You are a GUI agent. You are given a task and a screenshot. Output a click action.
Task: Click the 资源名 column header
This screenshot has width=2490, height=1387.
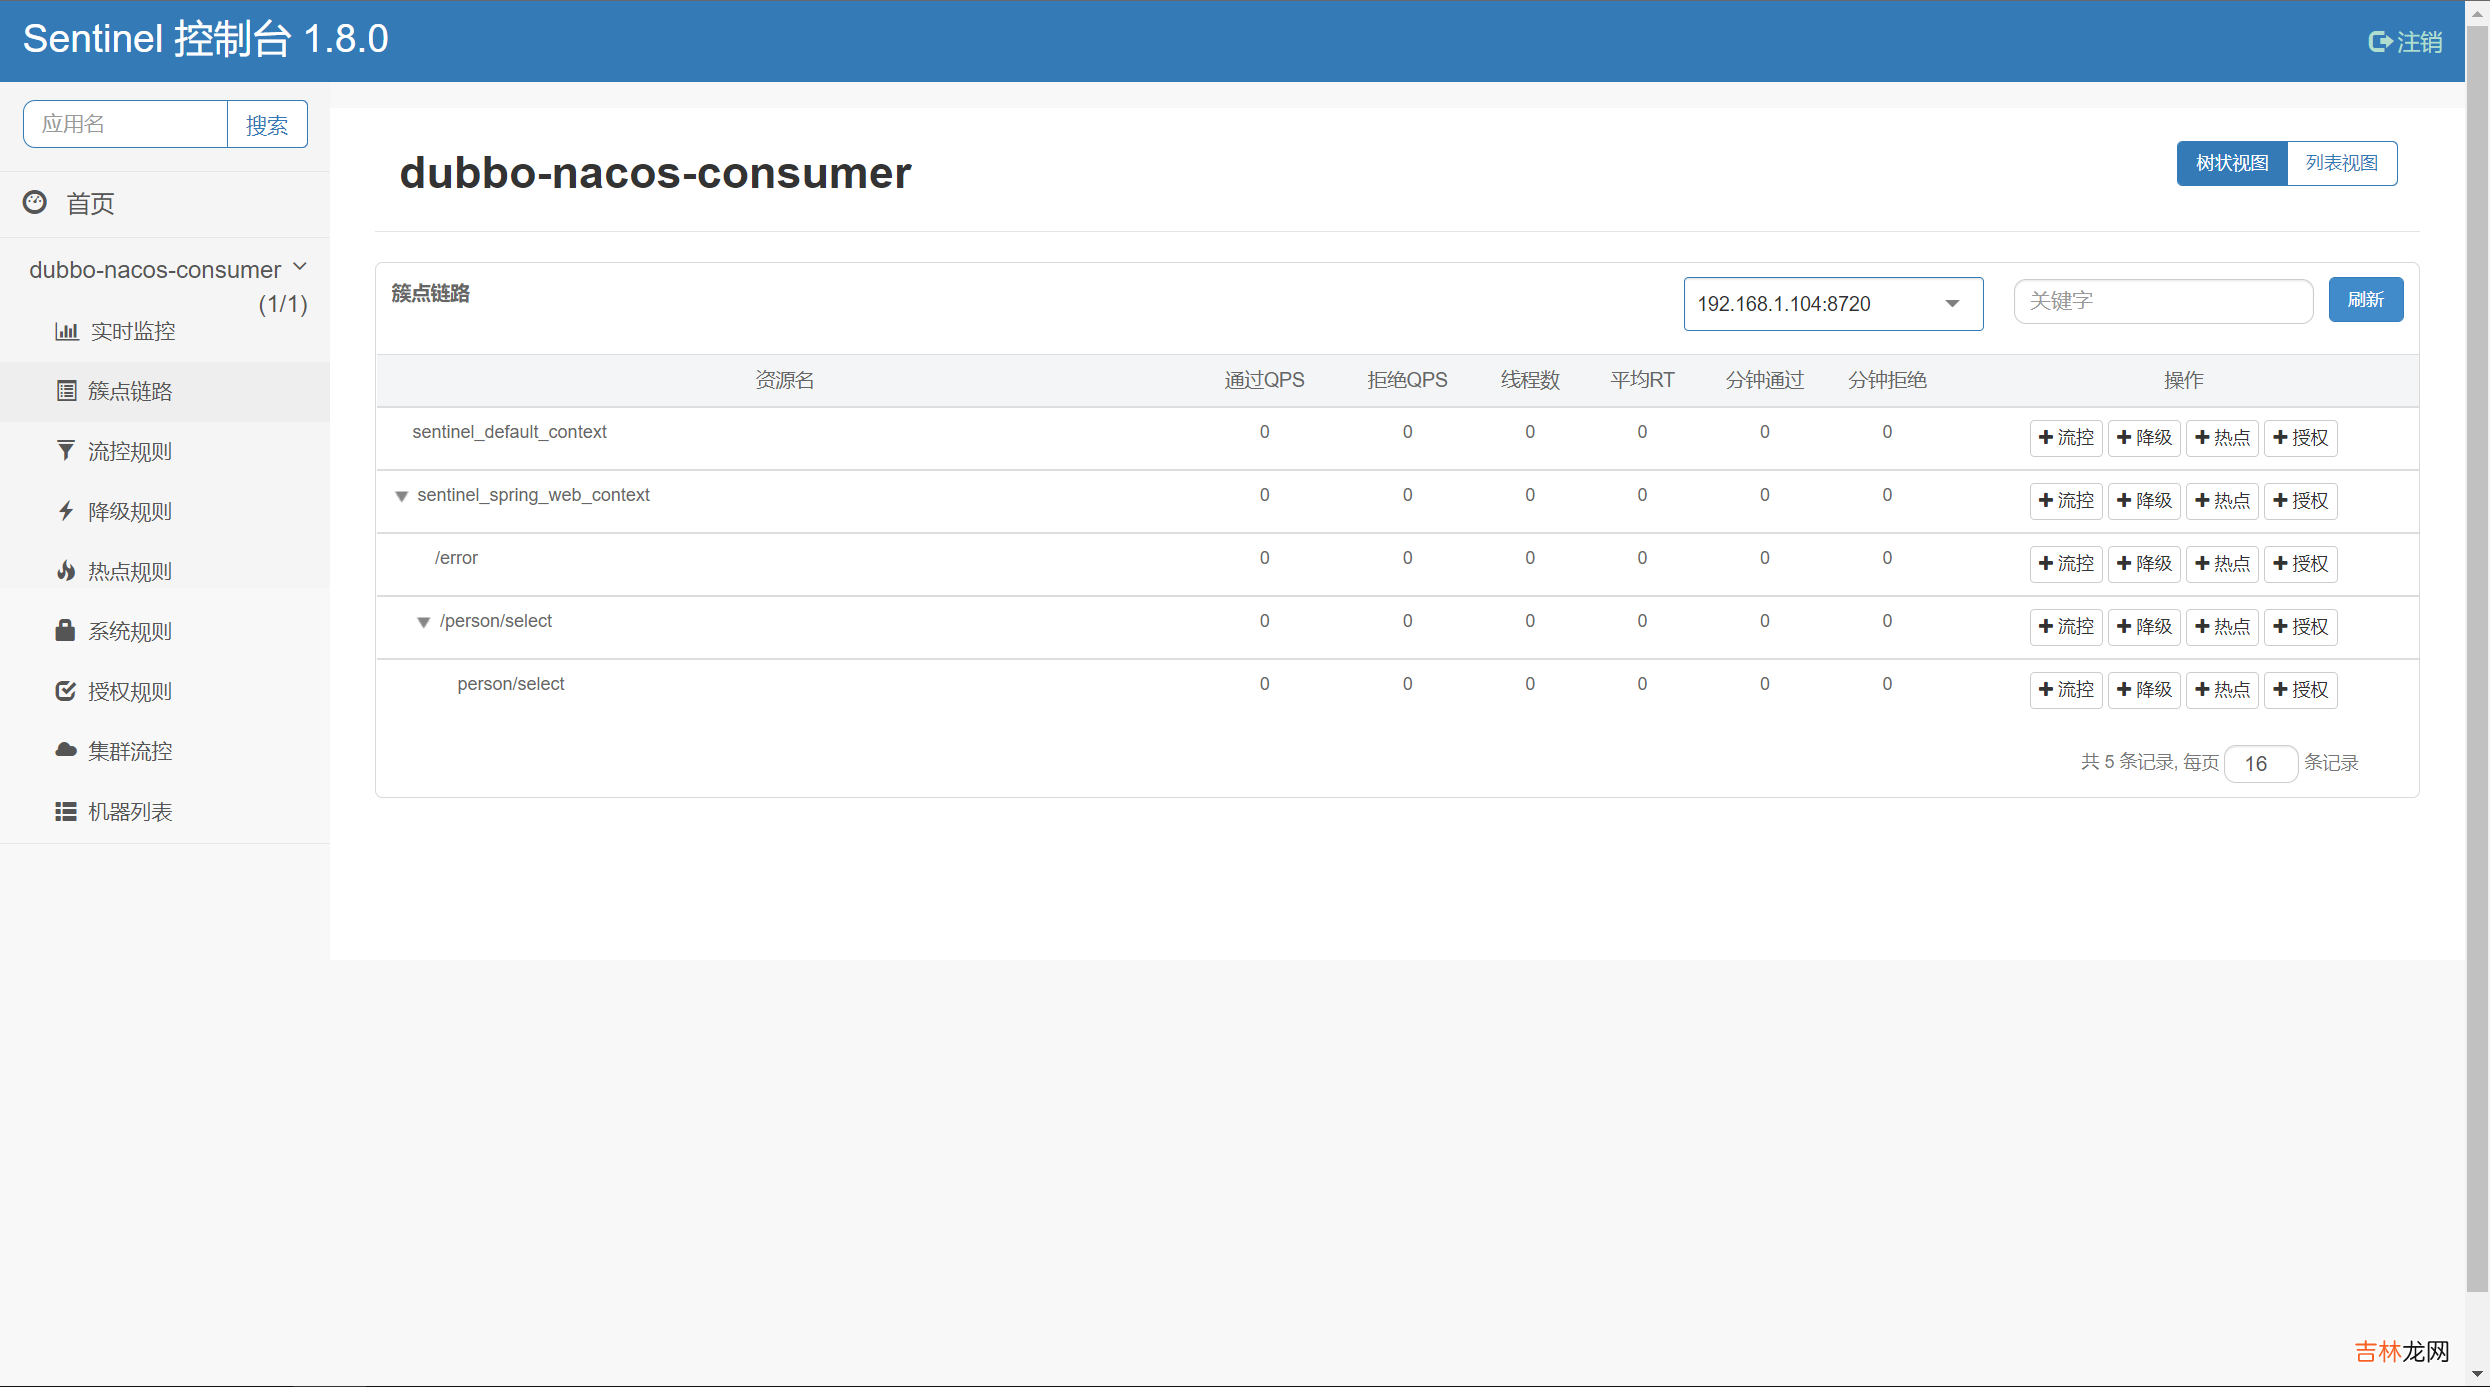tap(784, 380)
